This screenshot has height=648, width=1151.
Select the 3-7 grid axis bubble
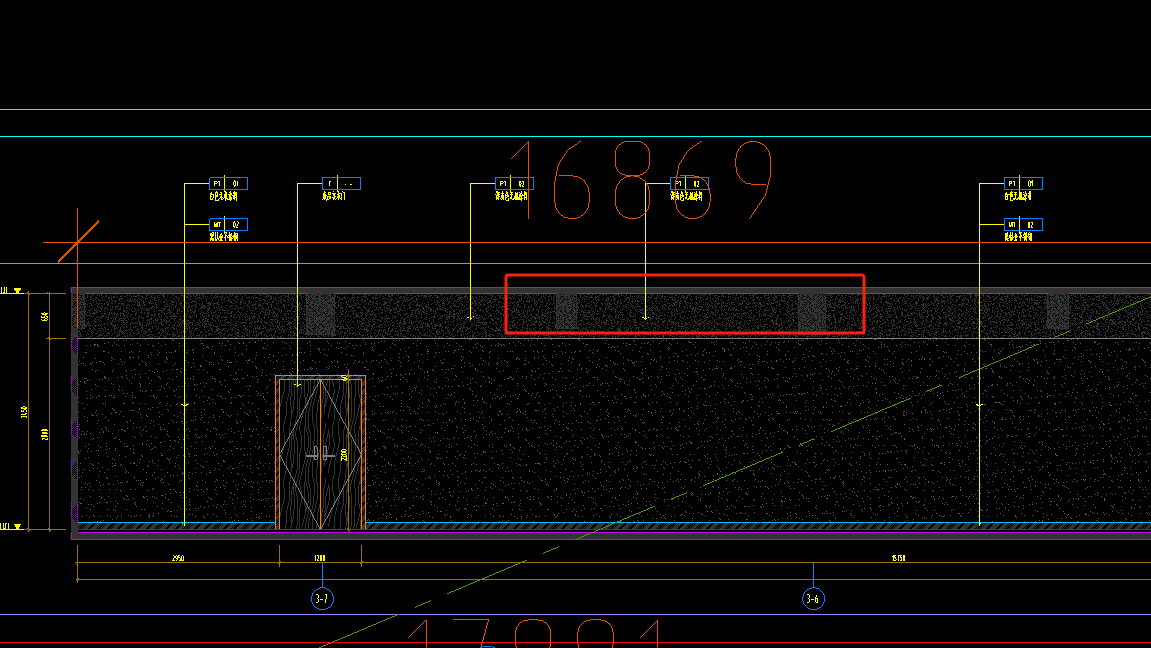tap(322, 599)
